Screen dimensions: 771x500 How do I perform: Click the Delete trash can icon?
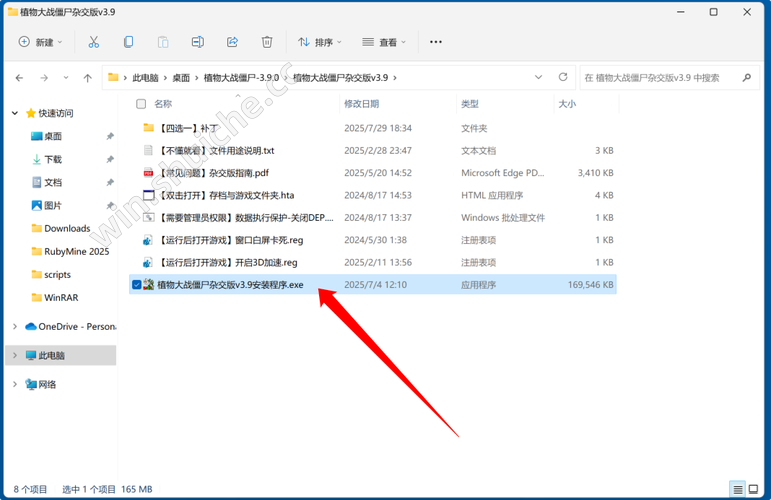[x=267, y=42]
